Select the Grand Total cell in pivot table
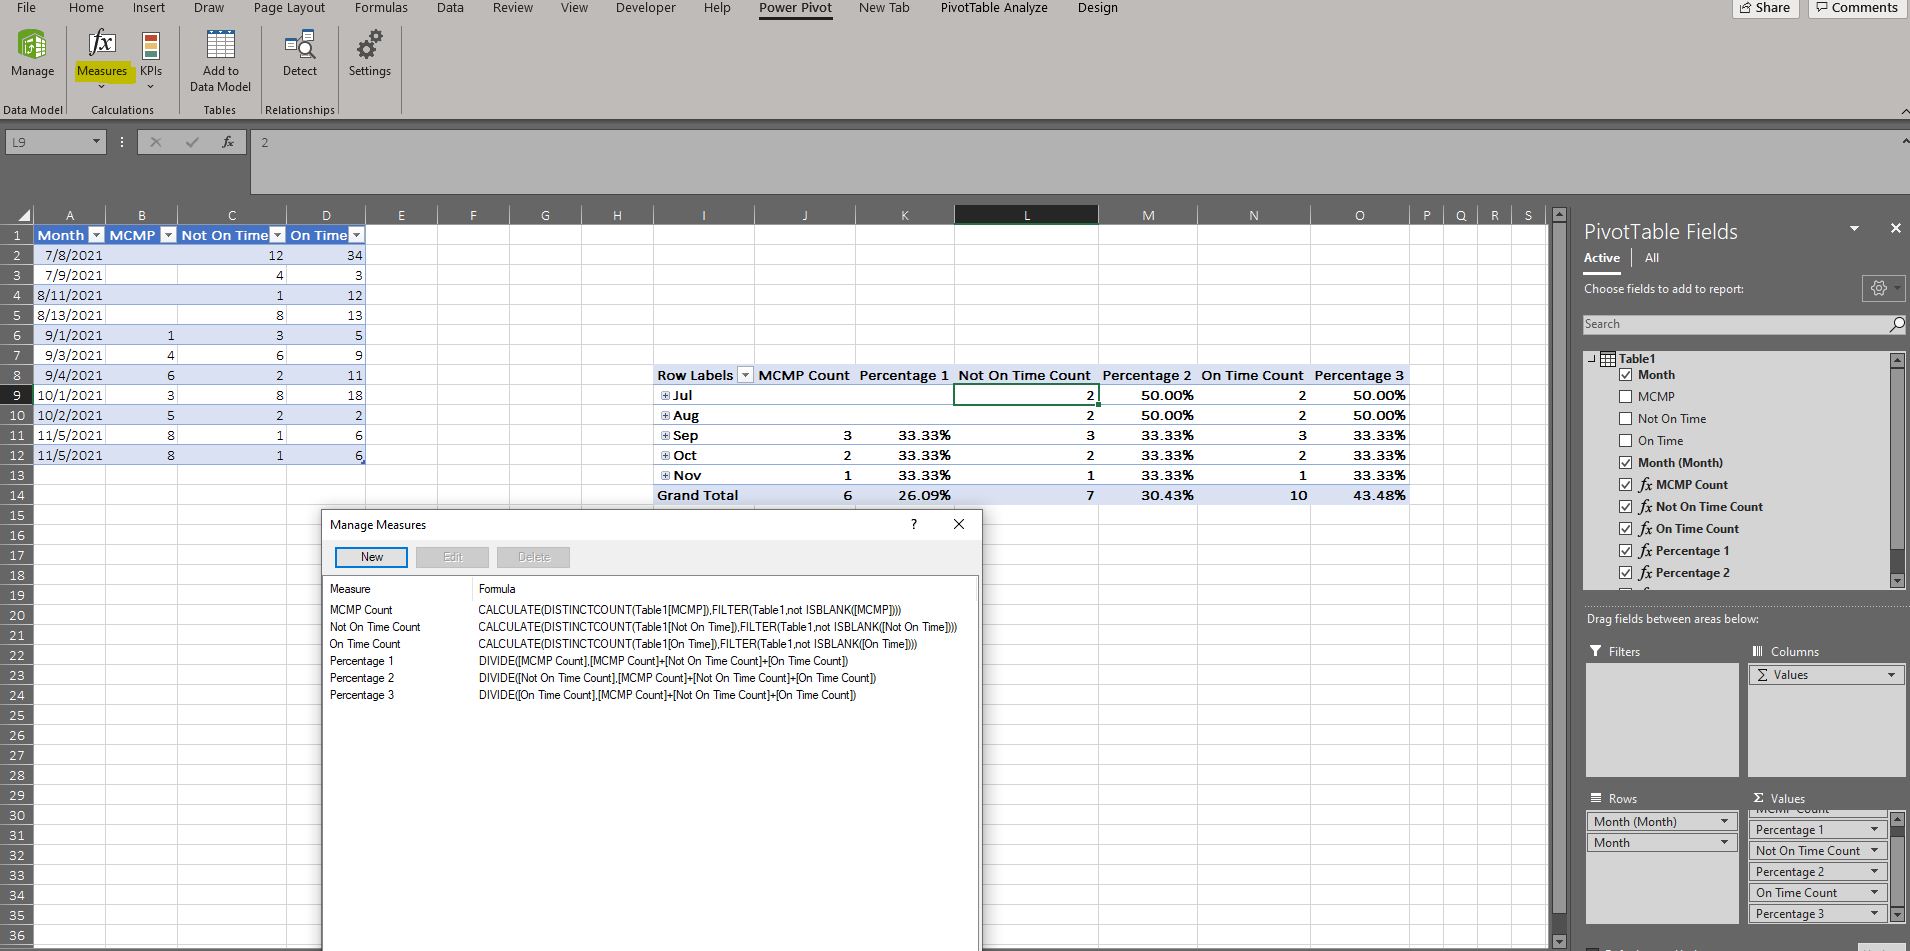The width and height of the screenshot is (1910, 951). coord(704,495)
